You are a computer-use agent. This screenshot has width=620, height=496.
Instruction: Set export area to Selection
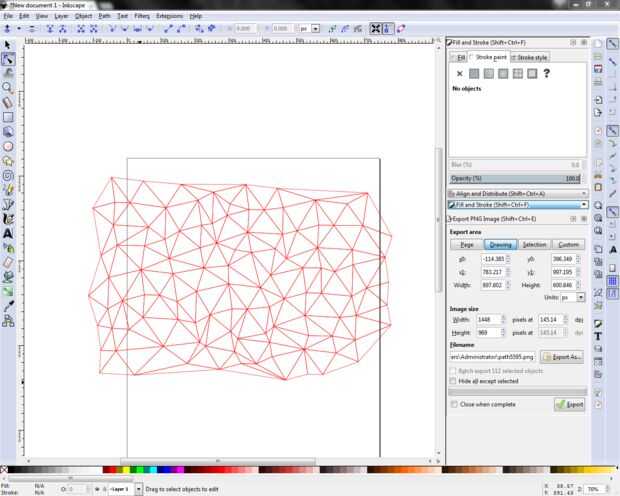[534, 245]
